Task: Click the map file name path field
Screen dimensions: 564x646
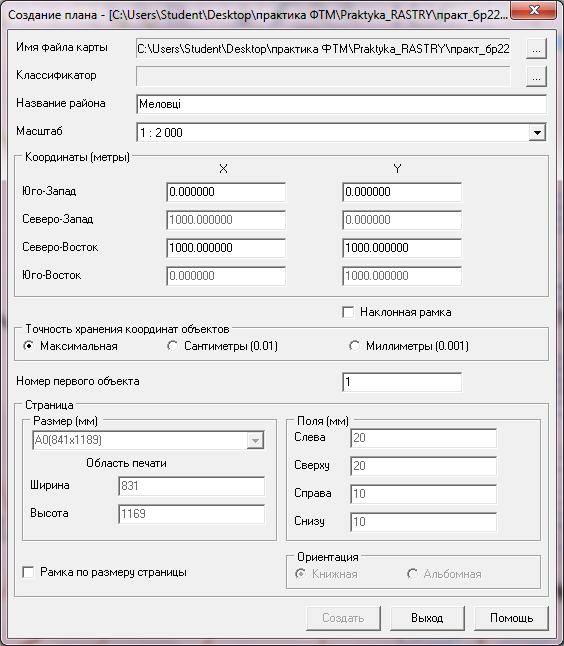Action: [323, 49]
